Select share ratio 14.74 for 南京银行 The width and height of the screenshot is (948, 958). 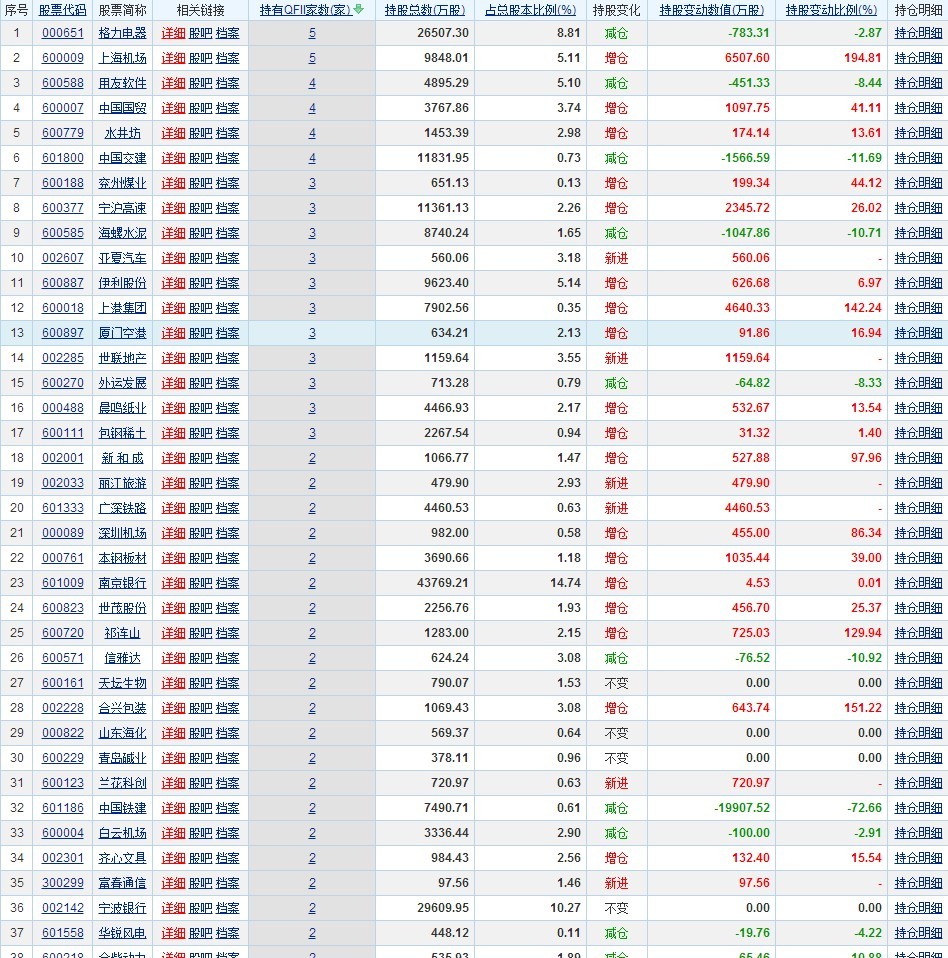565,583
